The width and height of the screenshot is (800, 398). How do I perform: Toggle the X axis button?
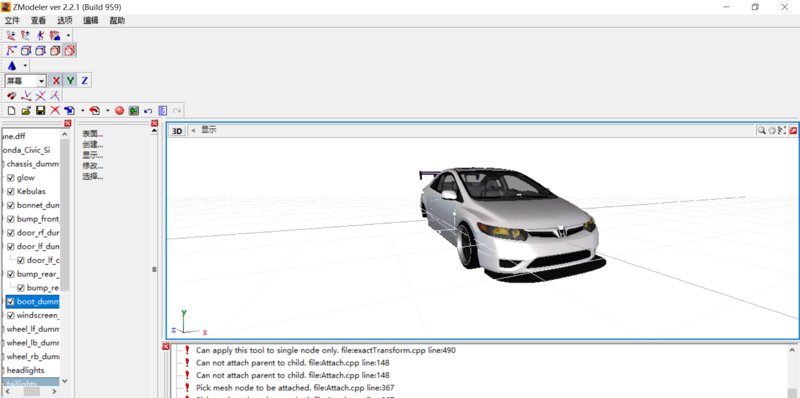tap(56, 81)
